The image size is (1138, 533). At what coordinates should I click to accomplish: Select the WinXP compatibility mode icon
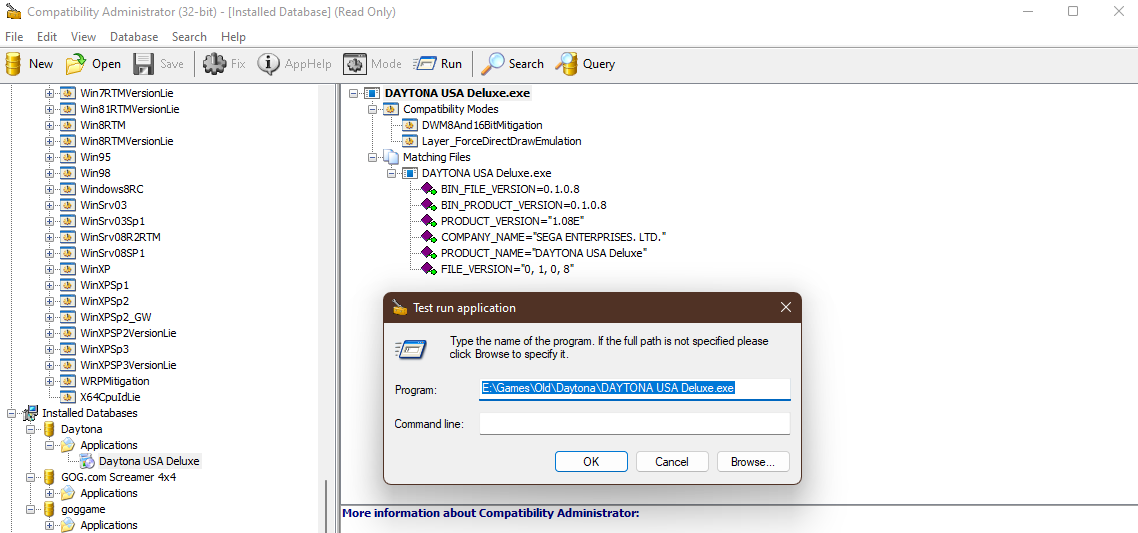(67, 269)
